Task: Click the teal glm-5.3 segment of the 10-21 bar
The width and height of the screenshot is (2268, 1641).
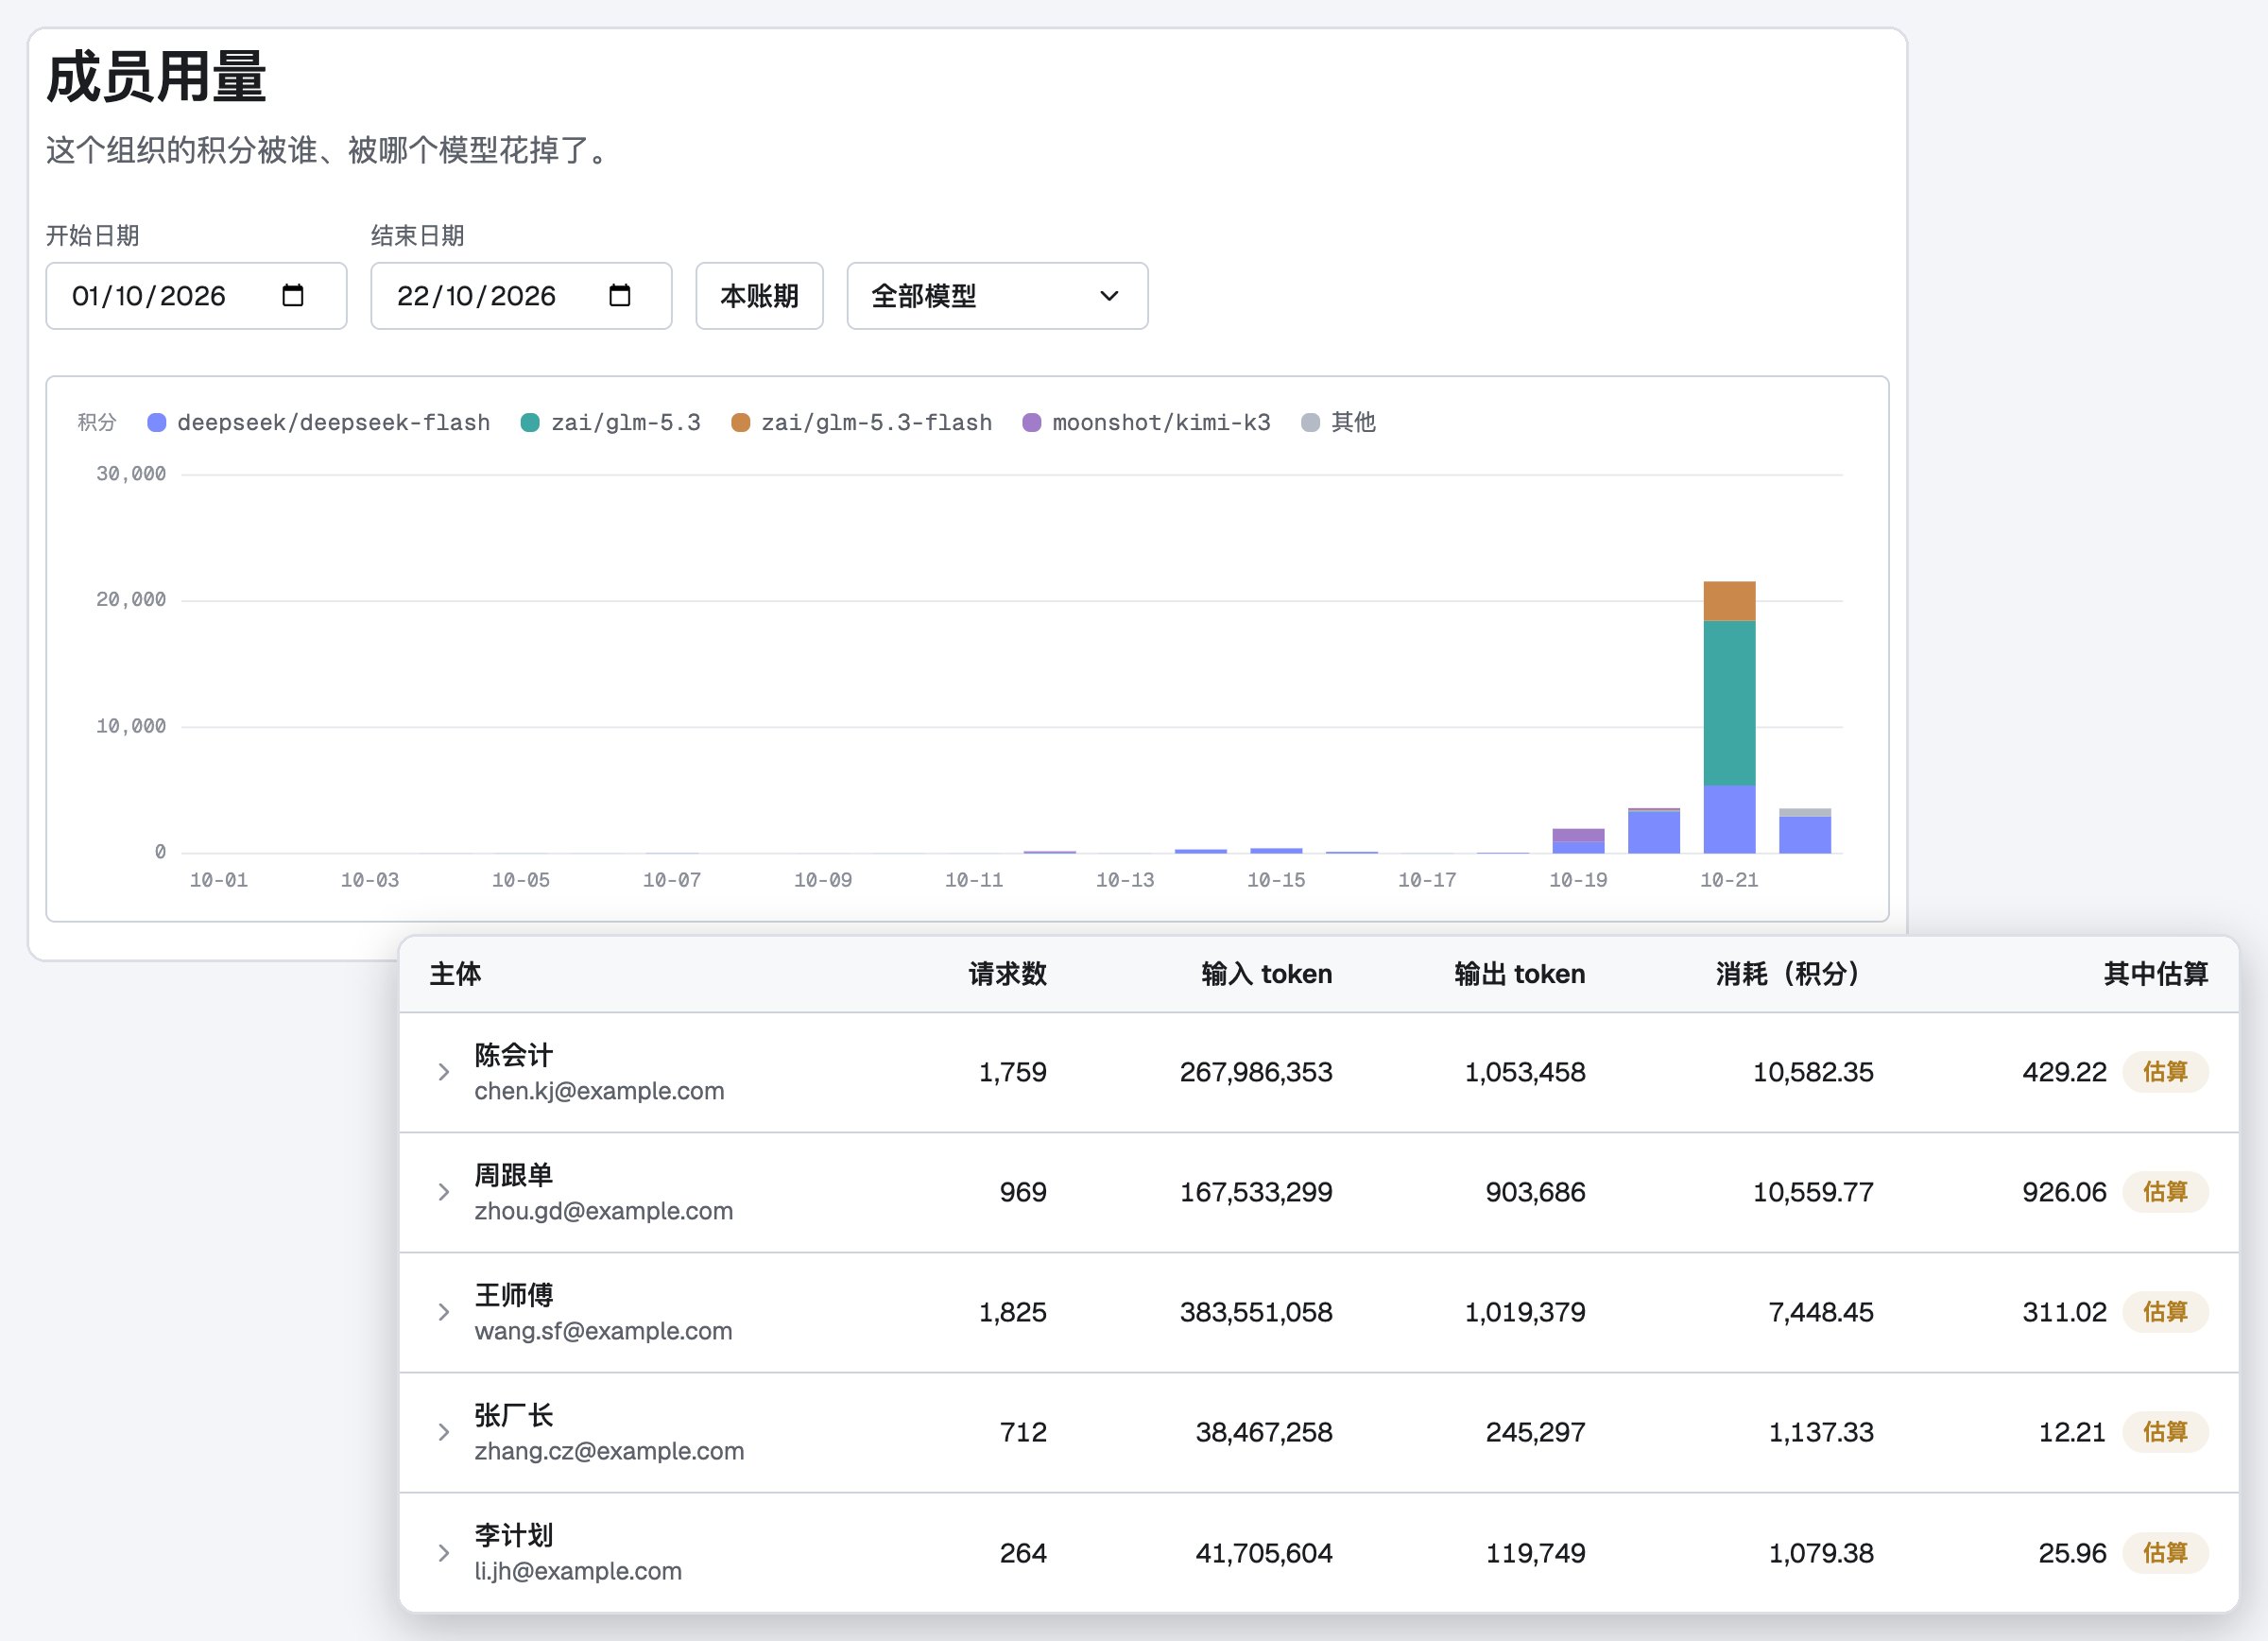Action: point(1729,703)
